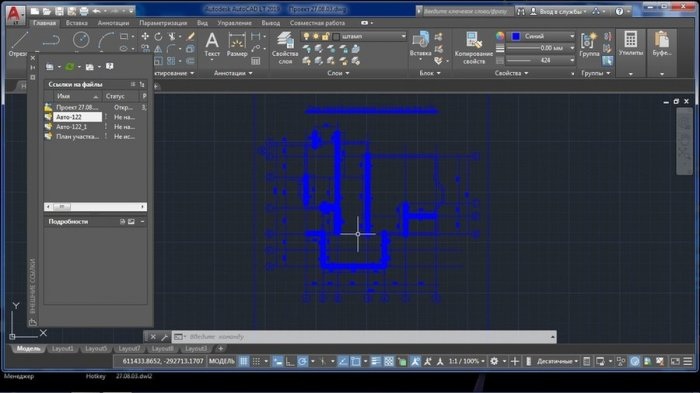Expand the Слои panel
Screen dimensions: 700x393
(x=338, y=73)
